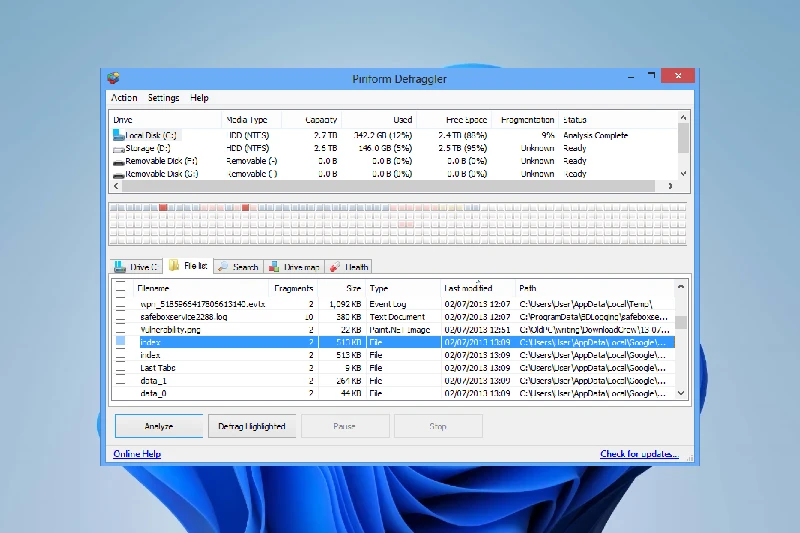Viewport: 800px width, 533px height.
Task: Click the Removable Disk (F:) drive icon
Action: click(118, 162)
